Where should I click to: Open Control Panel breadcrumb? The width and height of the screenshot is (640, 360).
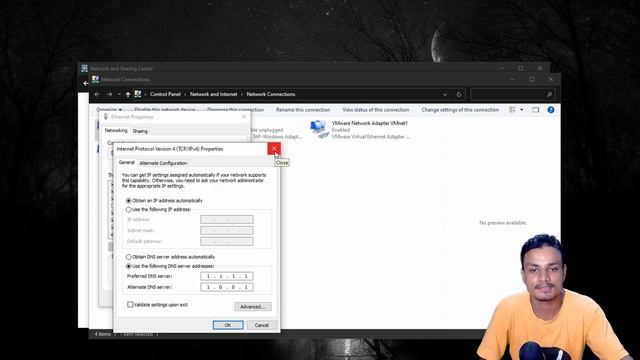click(165, 94)
